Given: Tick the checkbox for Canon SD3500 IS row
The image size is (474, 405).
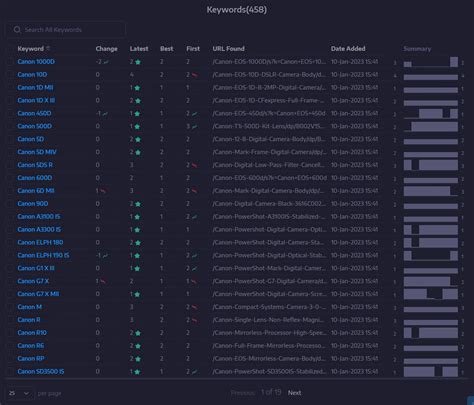Looking at the screenshot, I should click(x=10, y=371).
